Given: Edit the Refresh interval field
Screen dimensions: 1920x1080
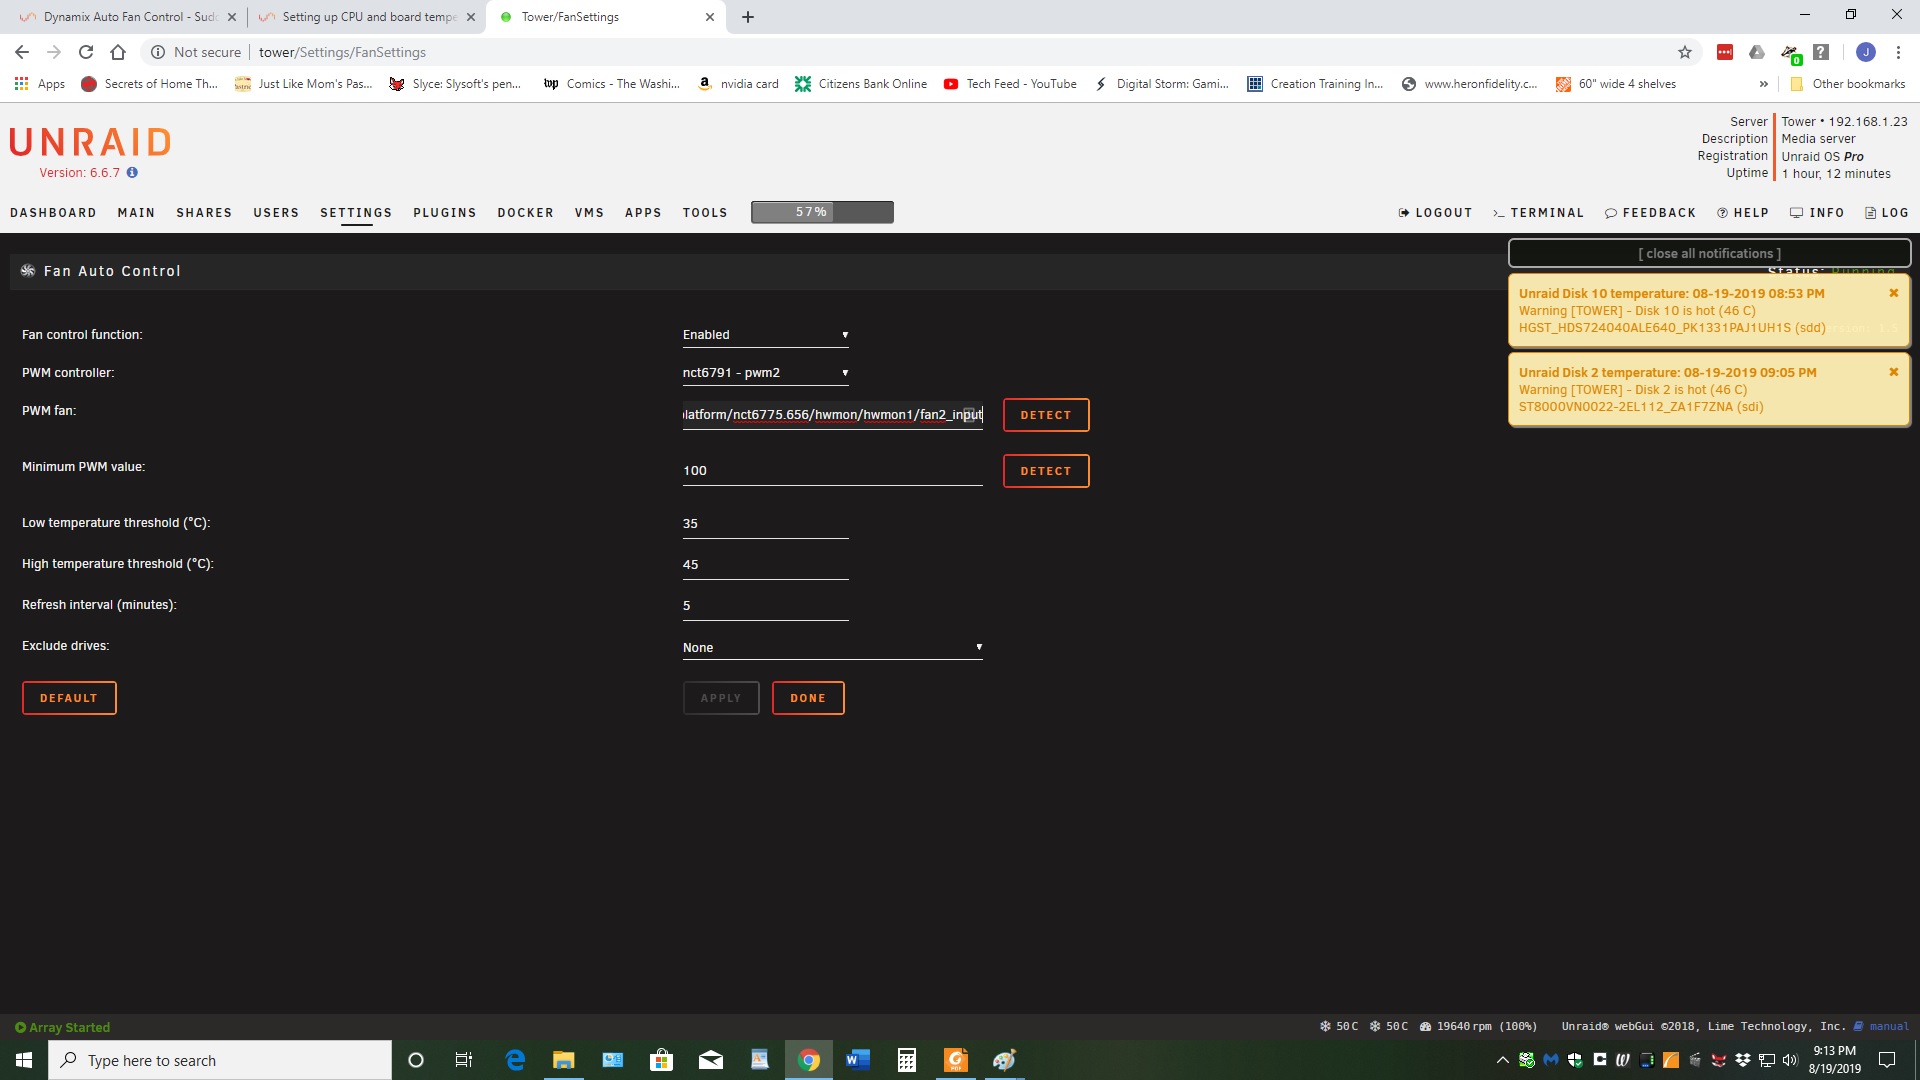Looking at the screenshot, I should (x=765, y=606).
